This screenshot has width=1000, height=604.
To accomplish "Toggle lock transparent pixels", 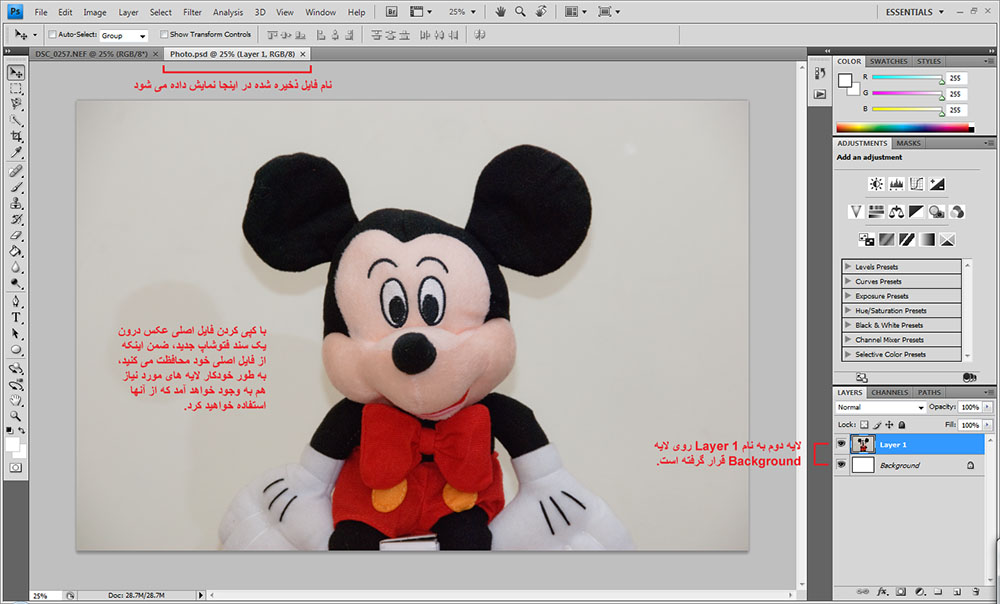I will 864,425.
